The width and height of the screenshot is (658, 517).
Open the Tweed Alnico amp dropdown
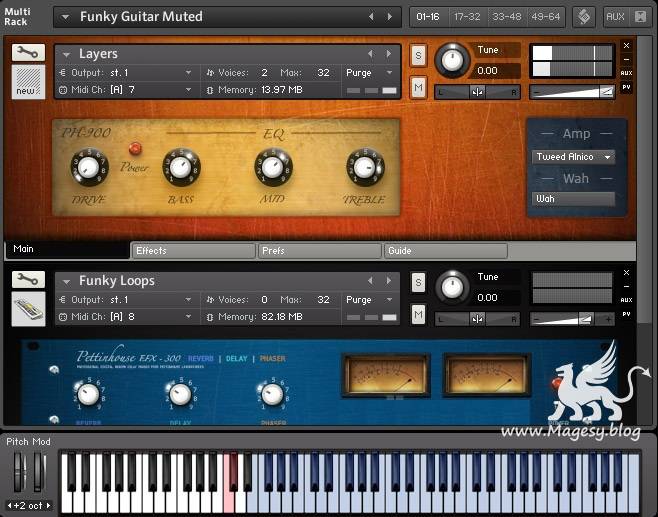click(x=573, y=157)
